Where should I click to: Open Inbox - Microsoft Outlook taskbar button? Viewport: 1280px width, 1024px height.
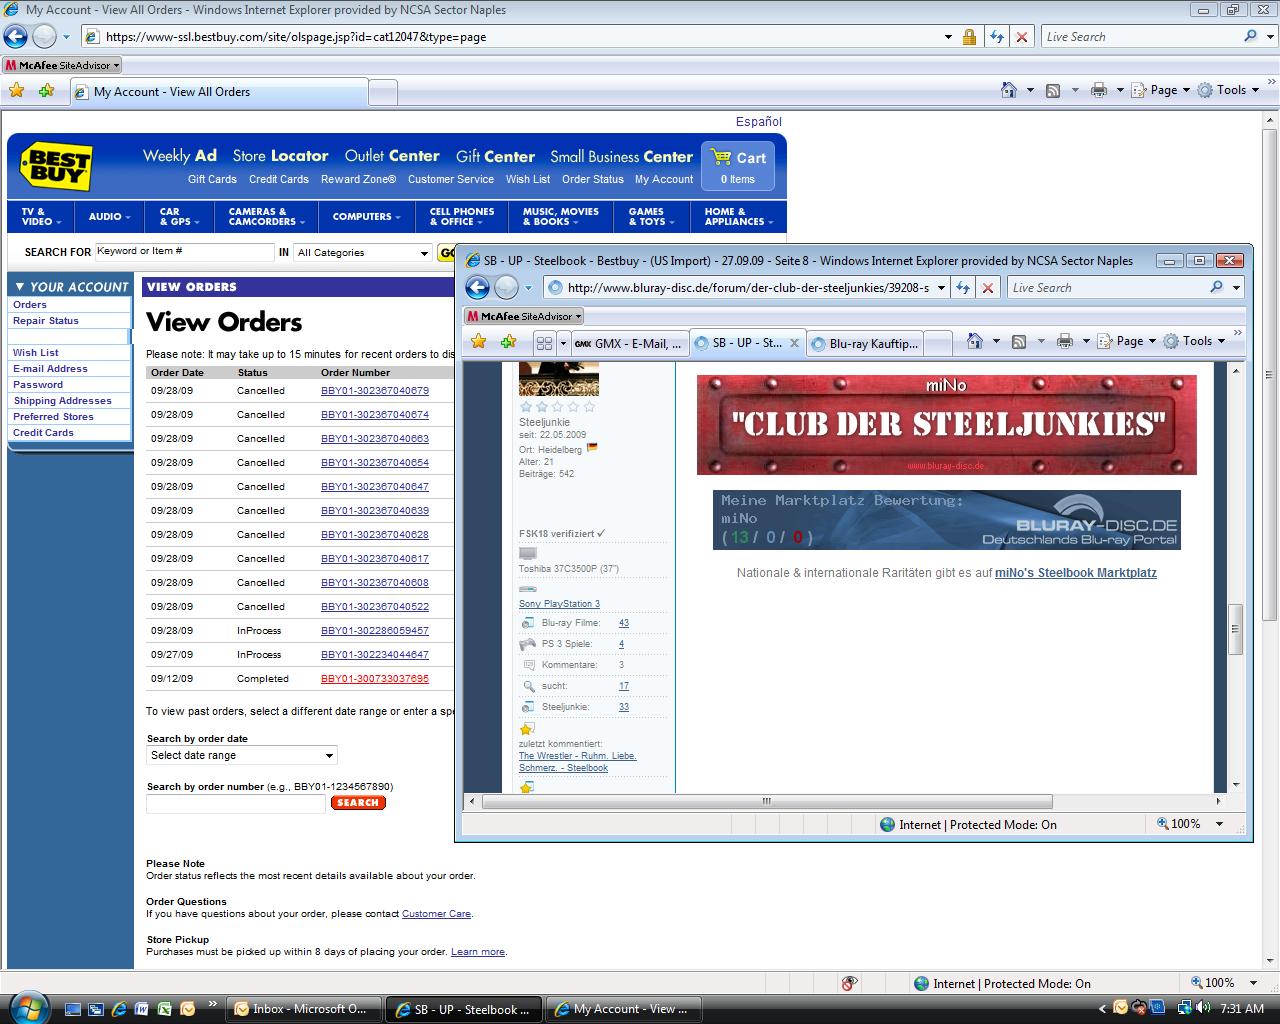click(304, 1009)
